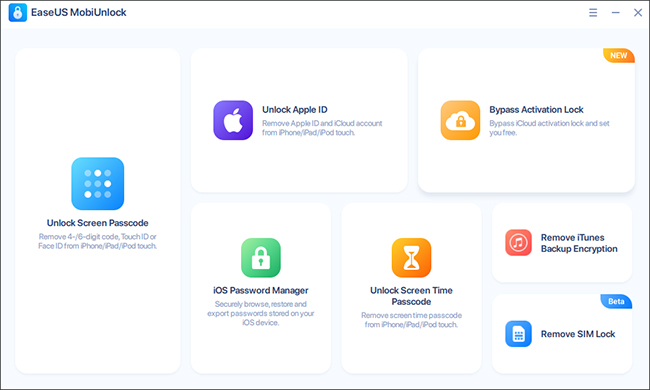Open the Unlock Apple ID title
Screen dimensions: 650x390
[295, 110]
